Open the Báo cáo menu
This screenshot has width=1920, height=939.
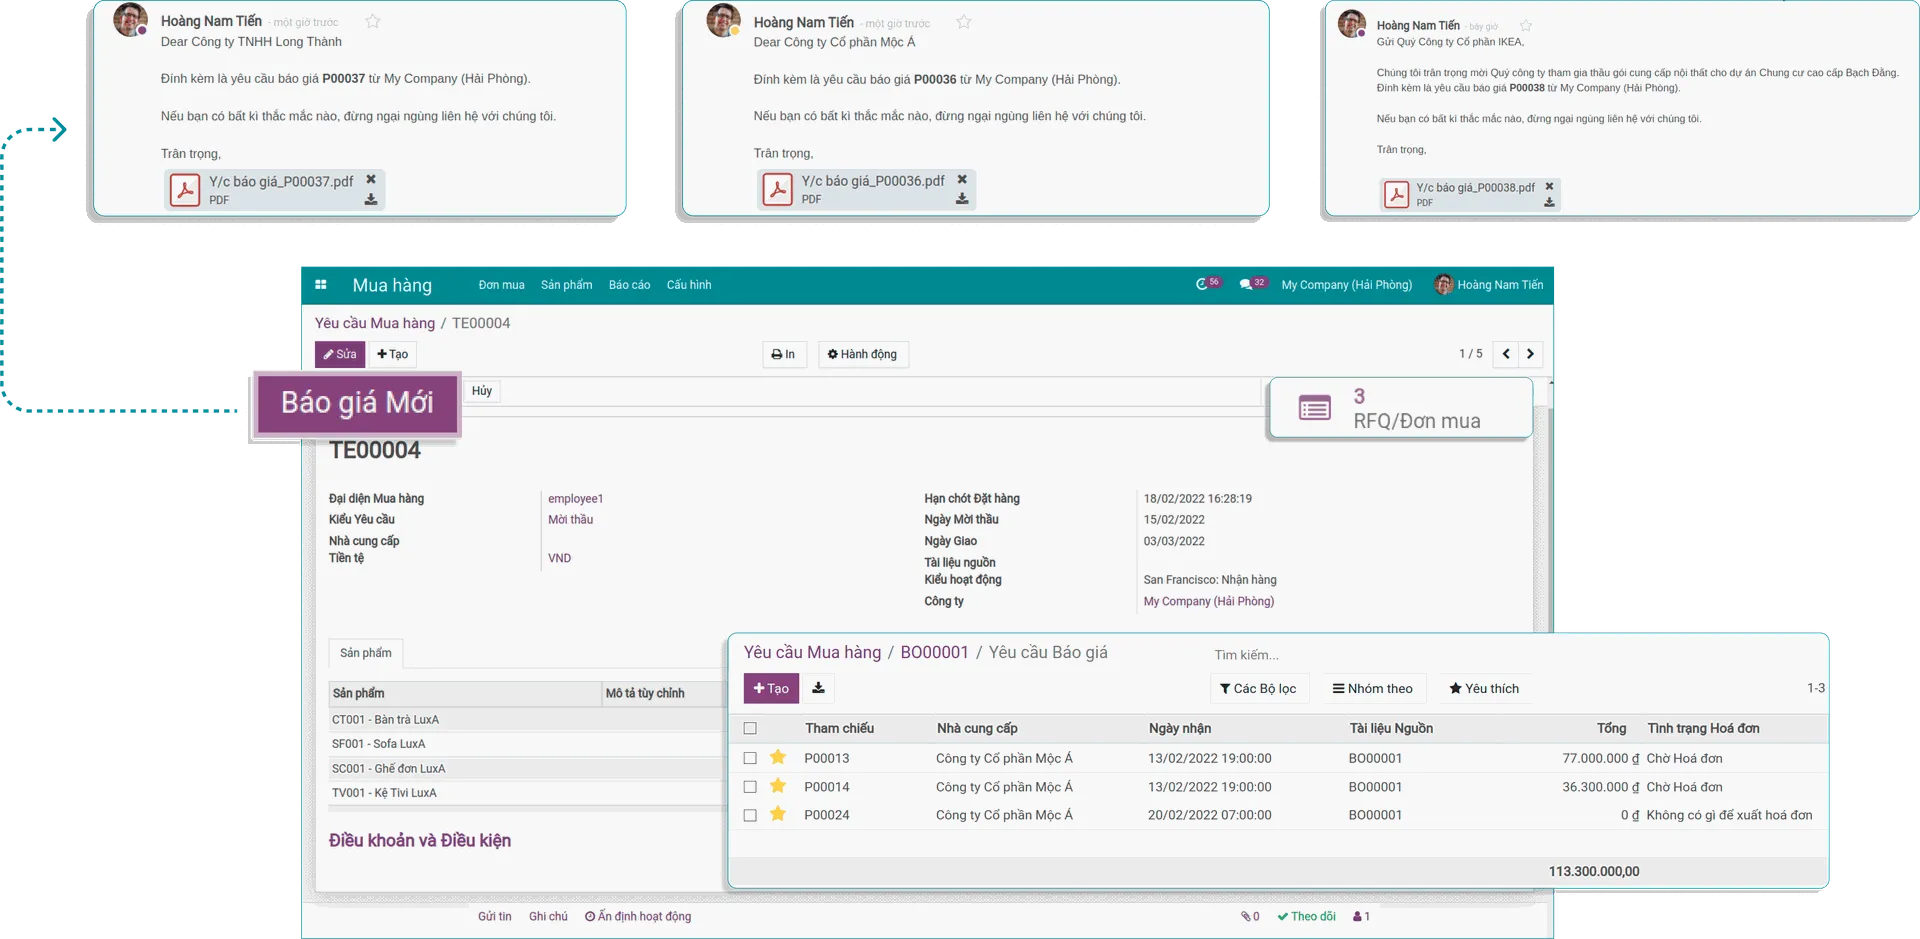[629, 285]
